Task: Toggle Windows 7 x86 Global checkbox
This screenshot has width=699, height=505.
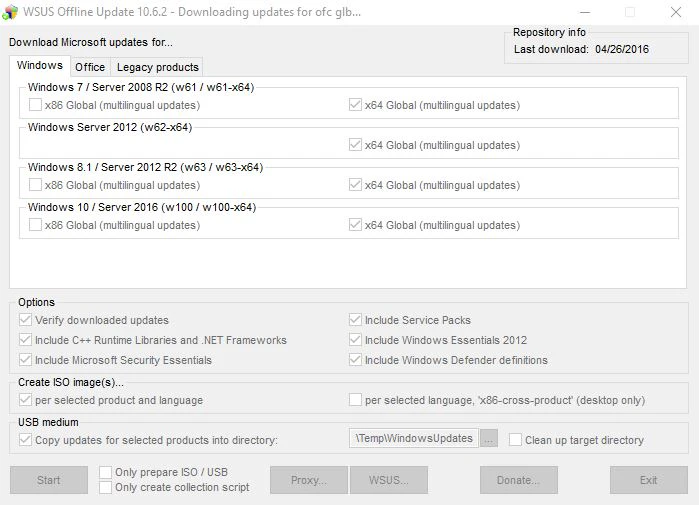Action: [x=36, y=105]
